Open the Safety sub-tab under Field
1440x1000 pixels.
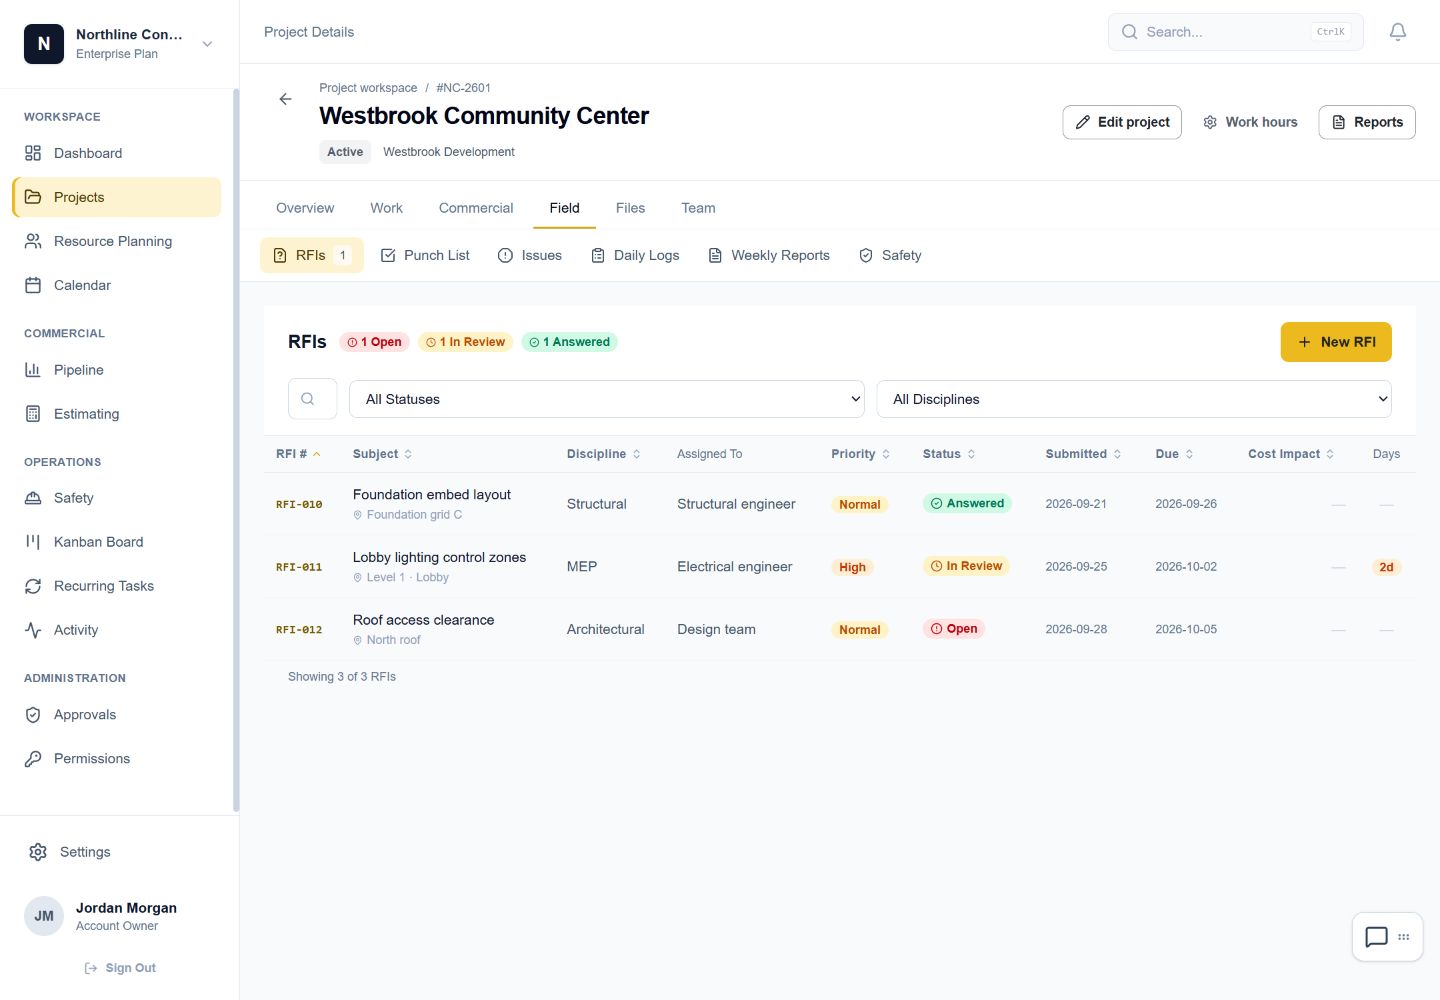pos(890,255)
